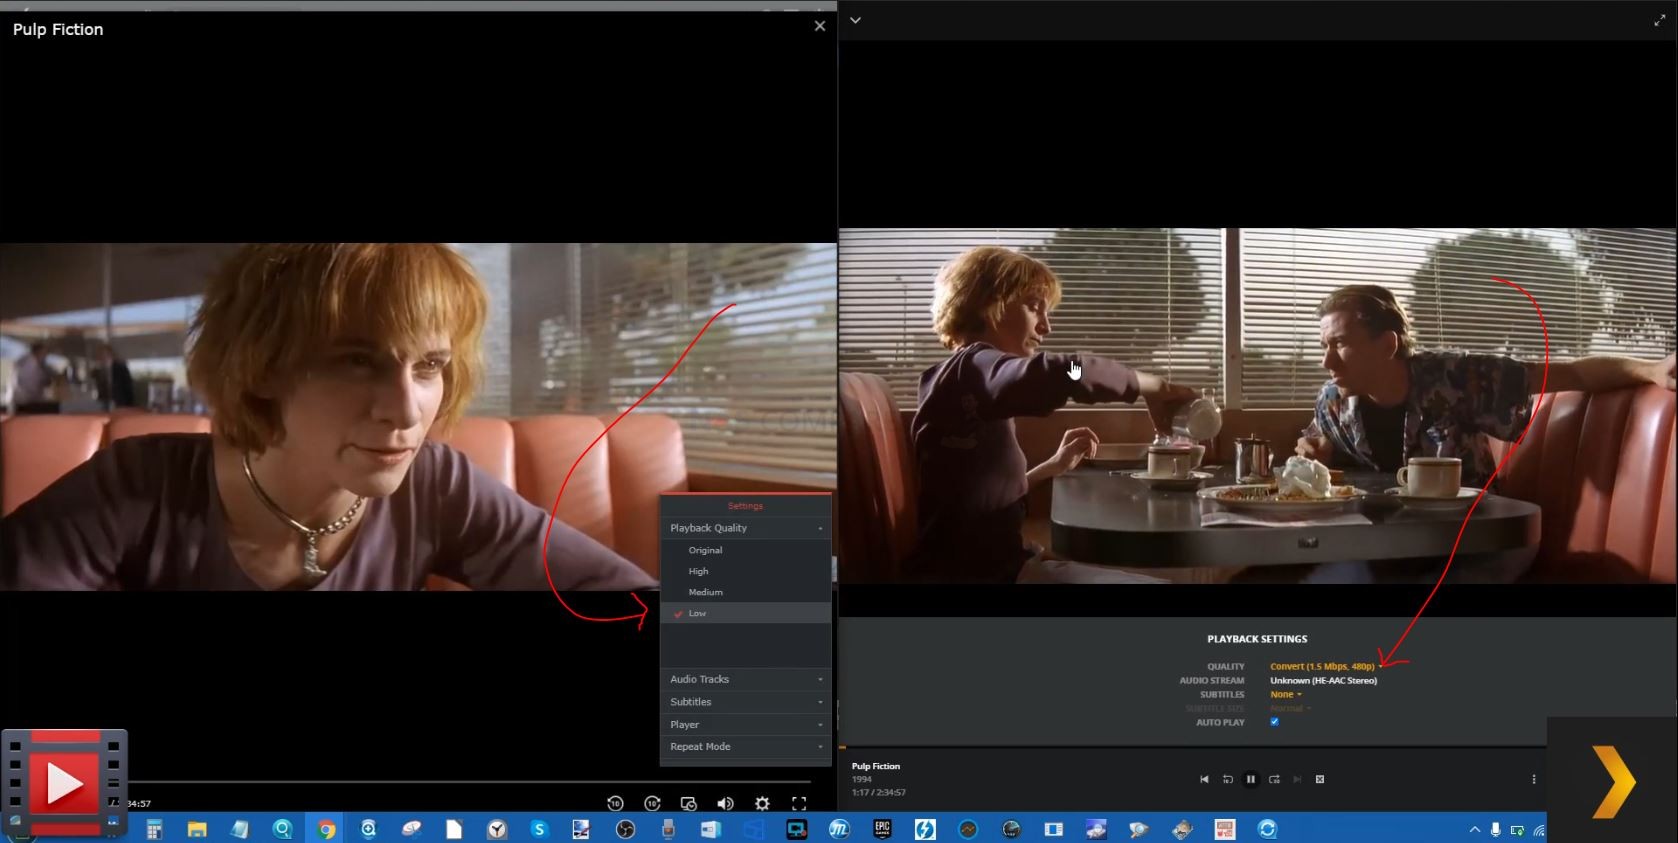Click Pulp Fiction title link in Plex

(876, 766)
